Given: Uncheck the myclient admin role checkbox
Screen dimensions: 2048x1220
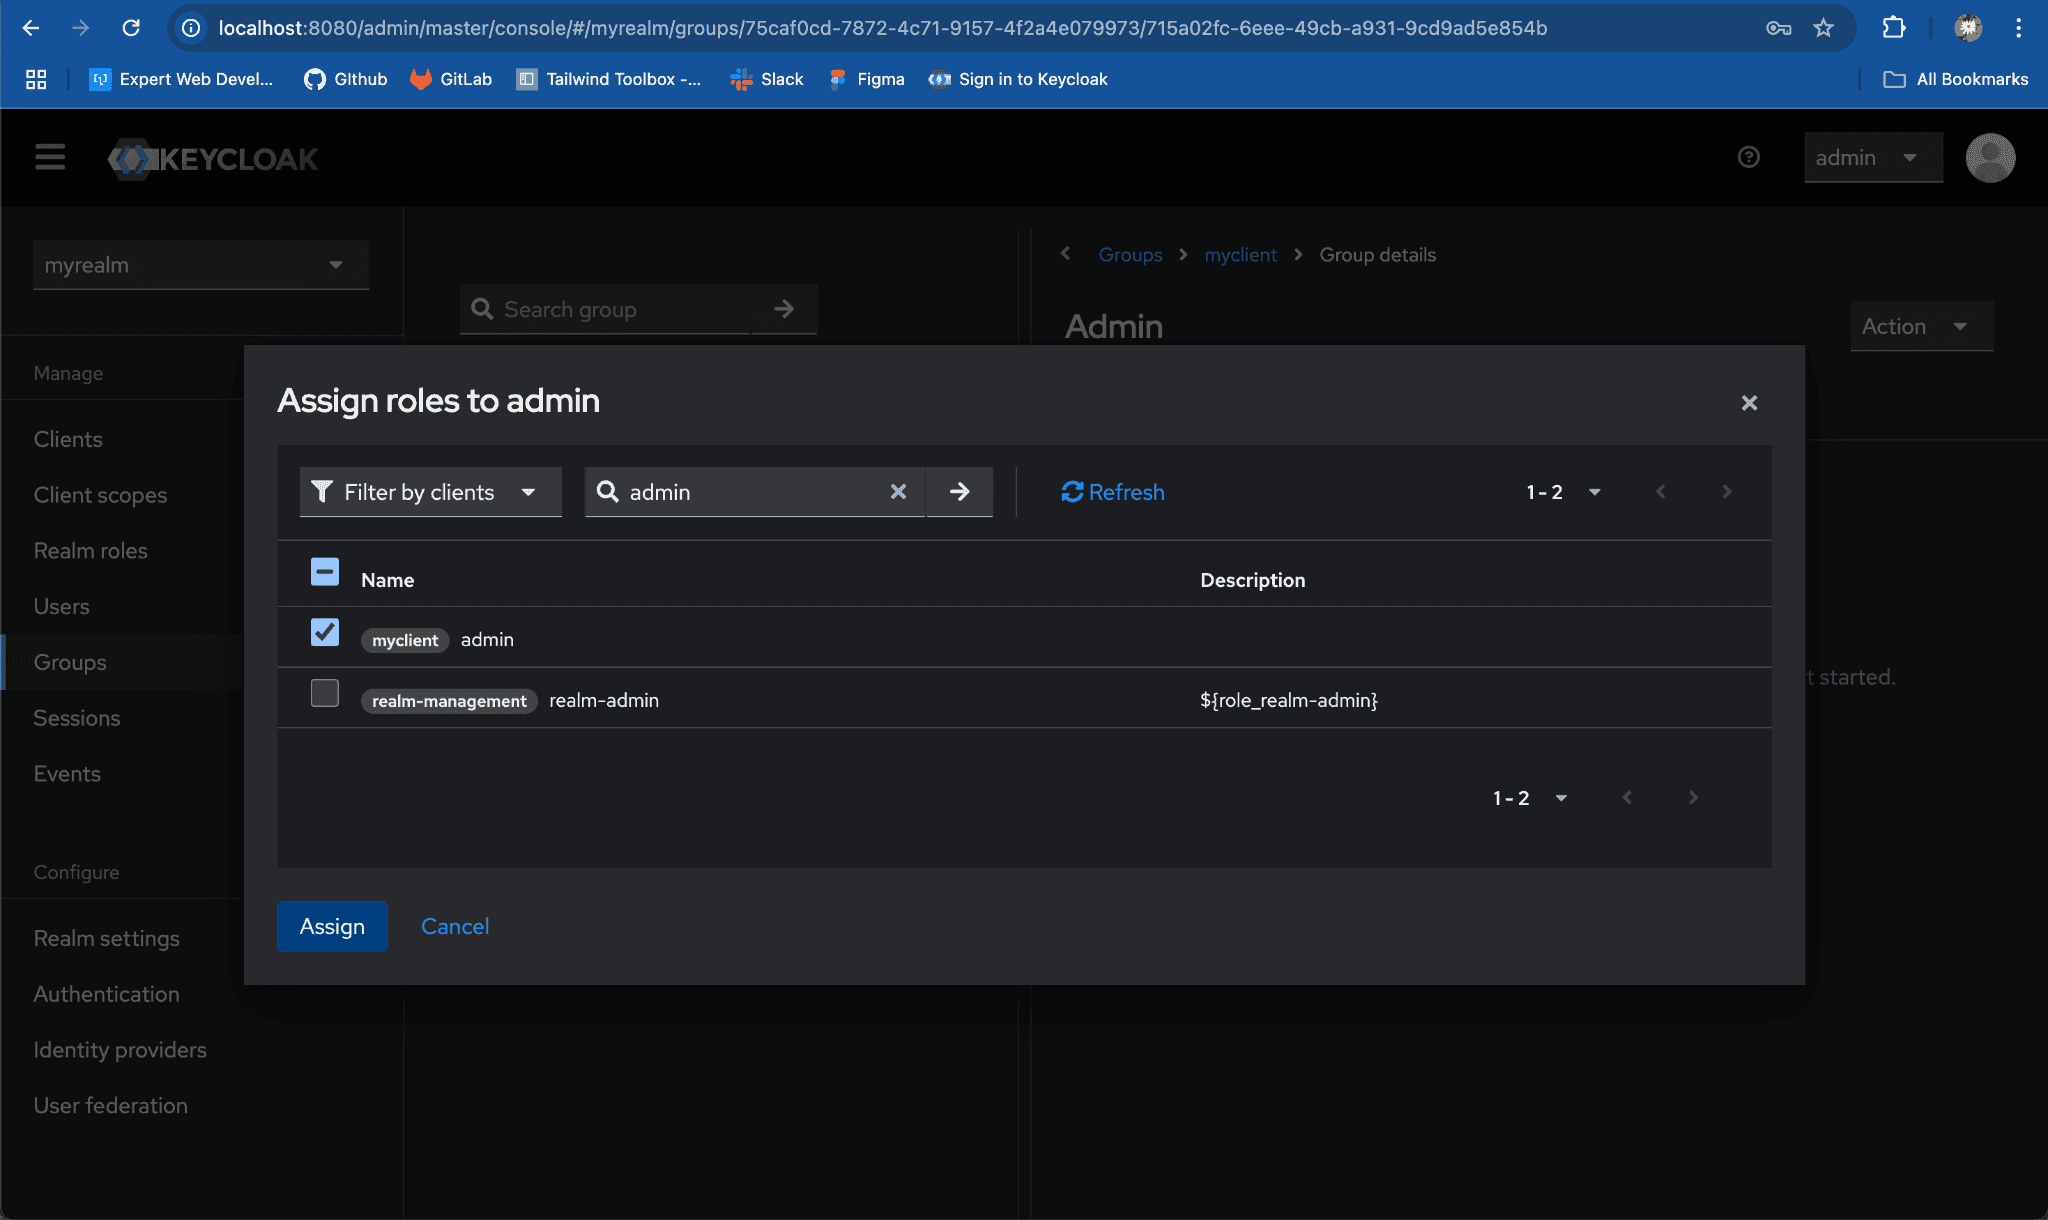Looking at the screenshot, I should click(x=325, y=632).
